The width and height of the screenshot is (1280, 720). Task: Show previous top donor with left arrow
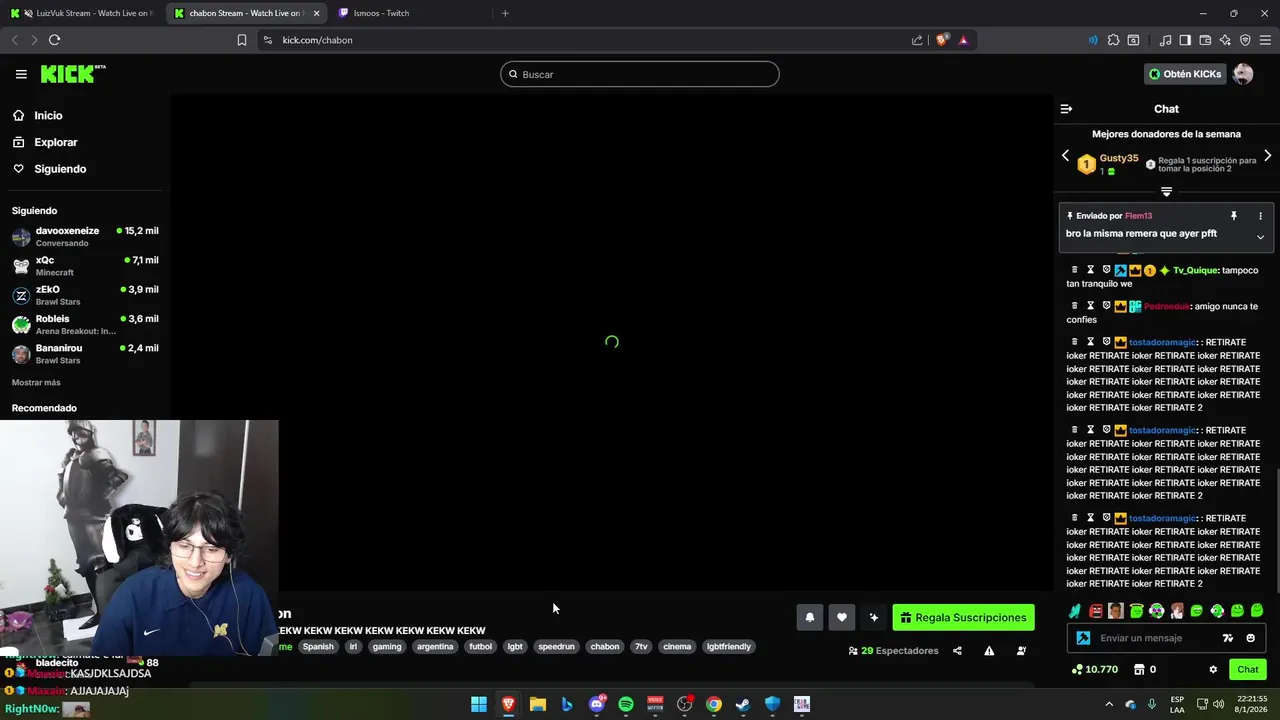tap(1065, 156)
